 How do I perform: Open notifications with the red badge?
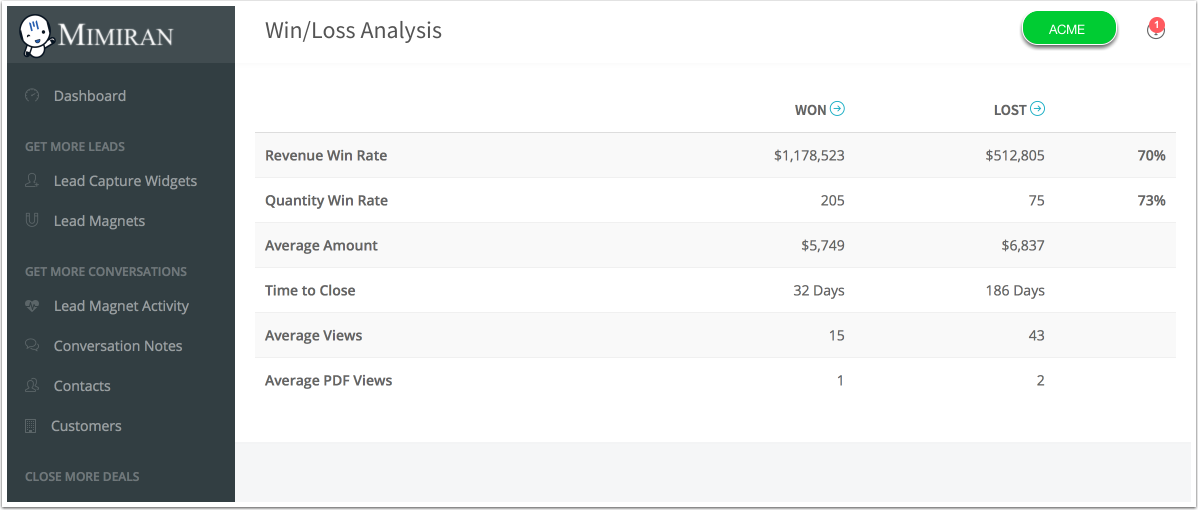click(1156, 30)
